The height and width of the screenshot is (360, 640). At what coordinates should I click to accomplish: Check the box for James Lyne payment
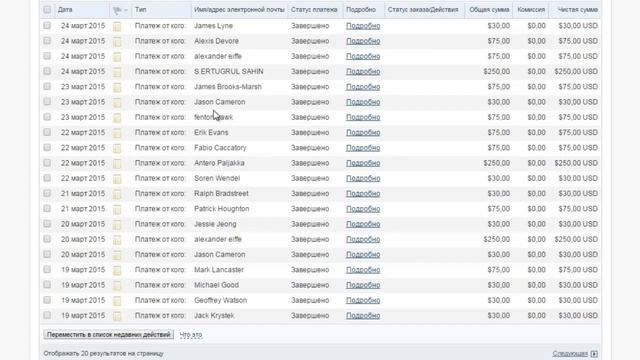pos(47,25)
